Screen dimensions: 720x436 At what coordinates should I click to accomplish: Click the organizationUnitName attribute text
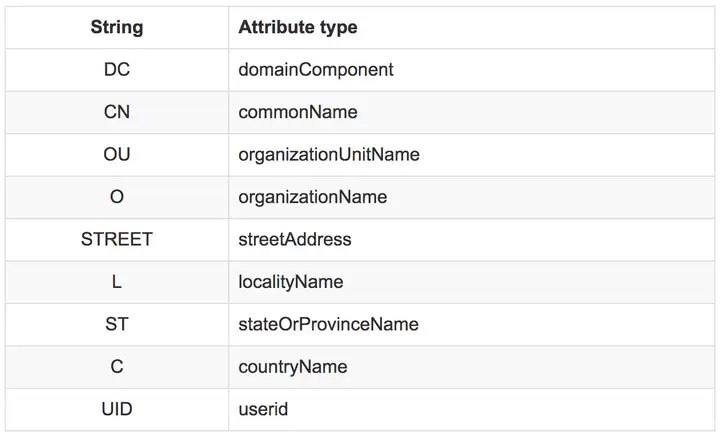tap(329, 155)
